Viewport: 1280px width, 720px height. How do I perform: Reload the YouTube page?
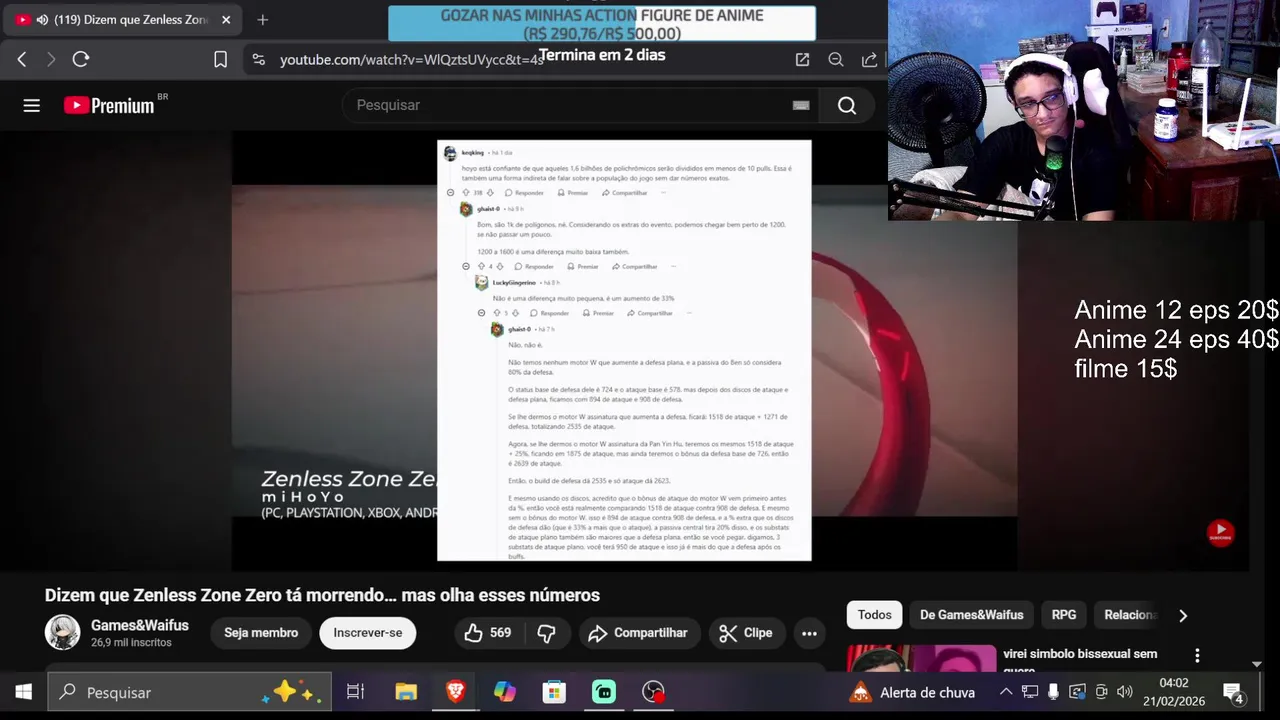pos(81,60)
